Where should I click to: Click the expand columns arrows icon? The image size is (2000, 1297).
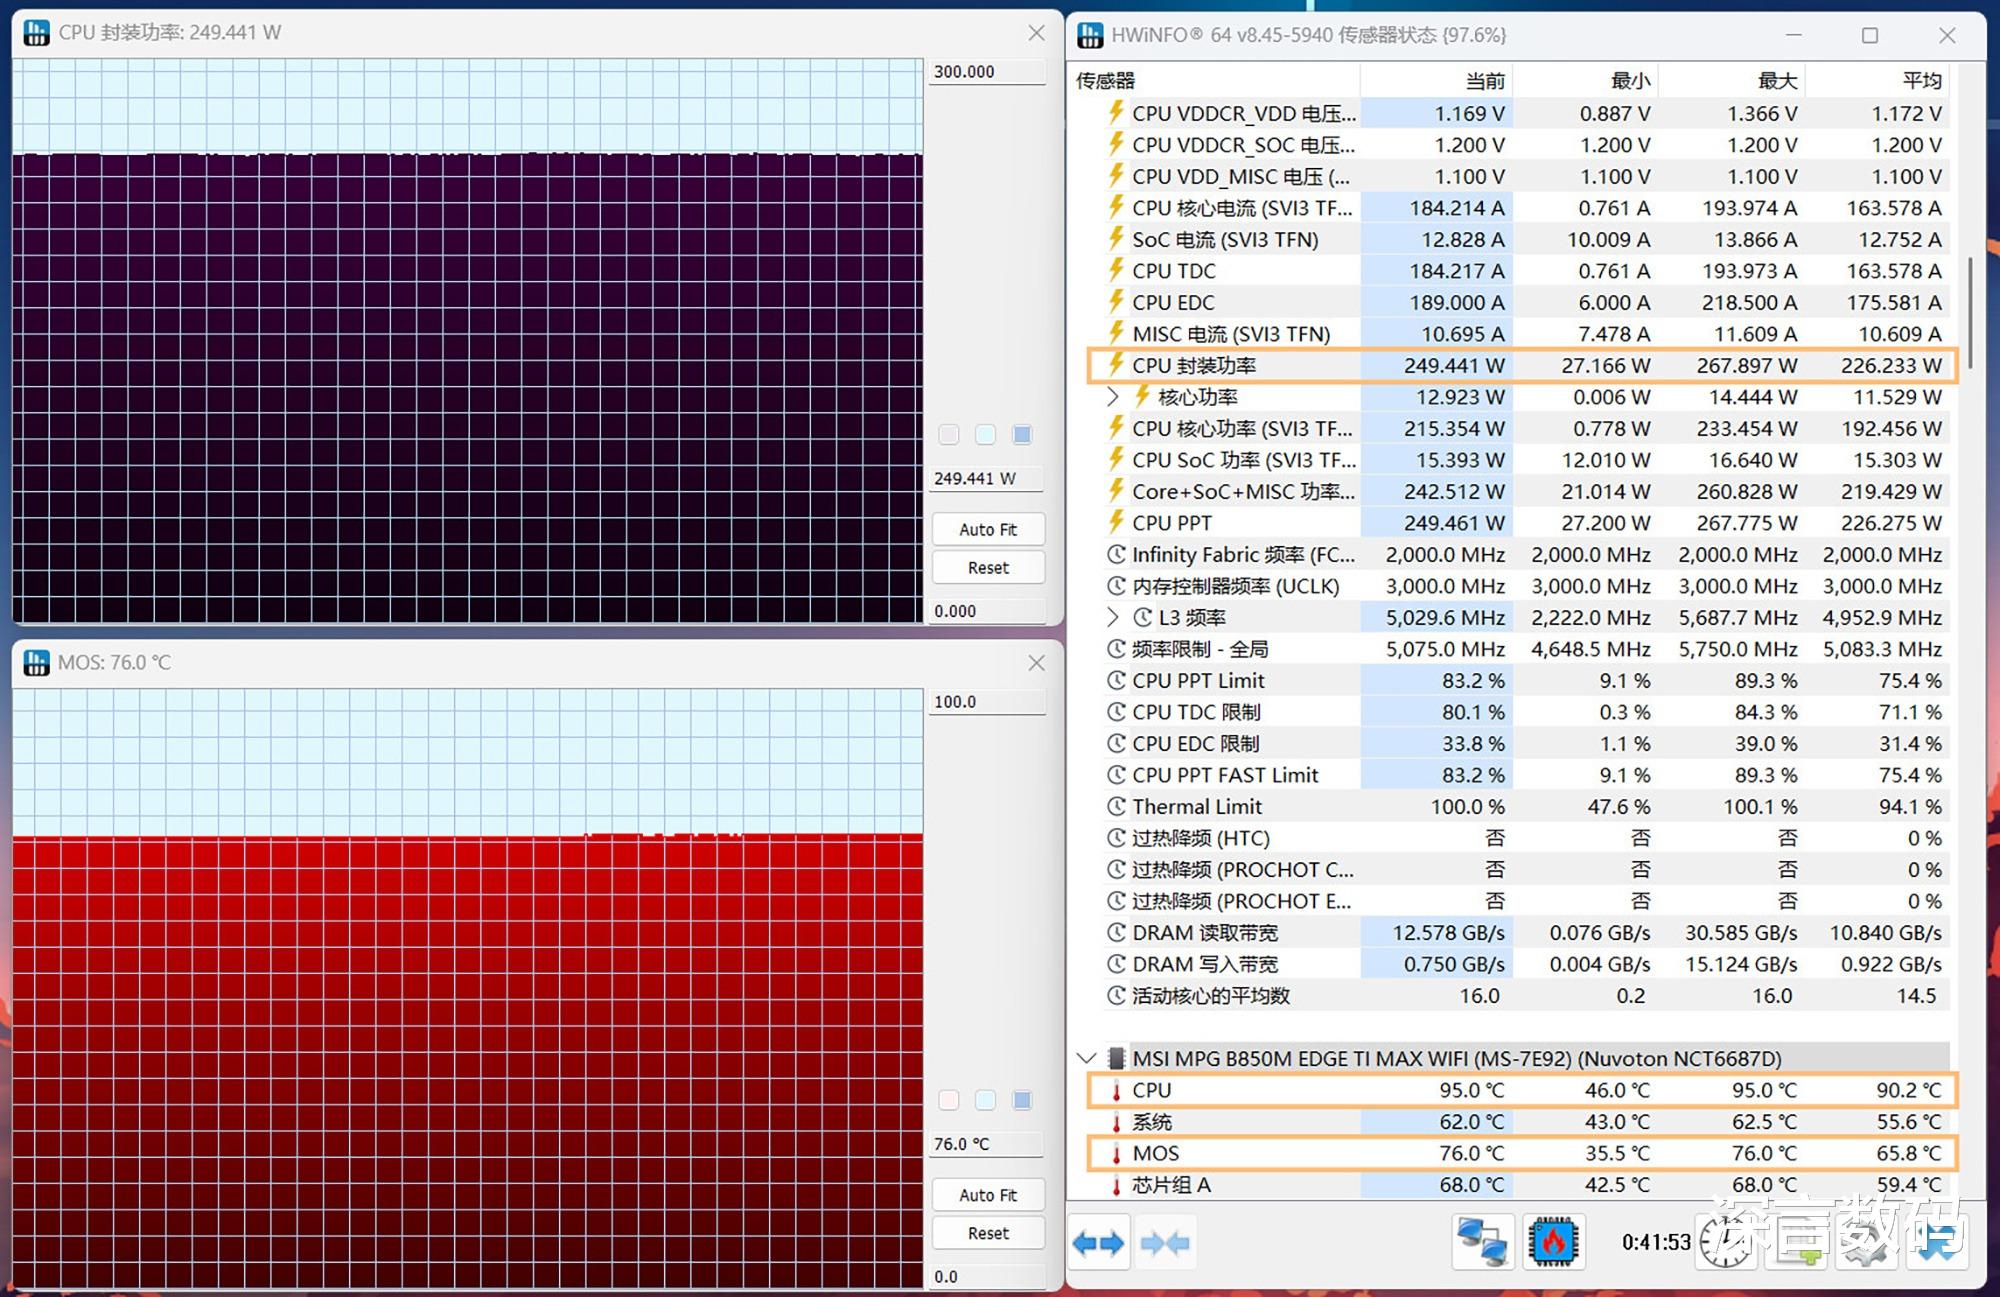point(1098,1243)
